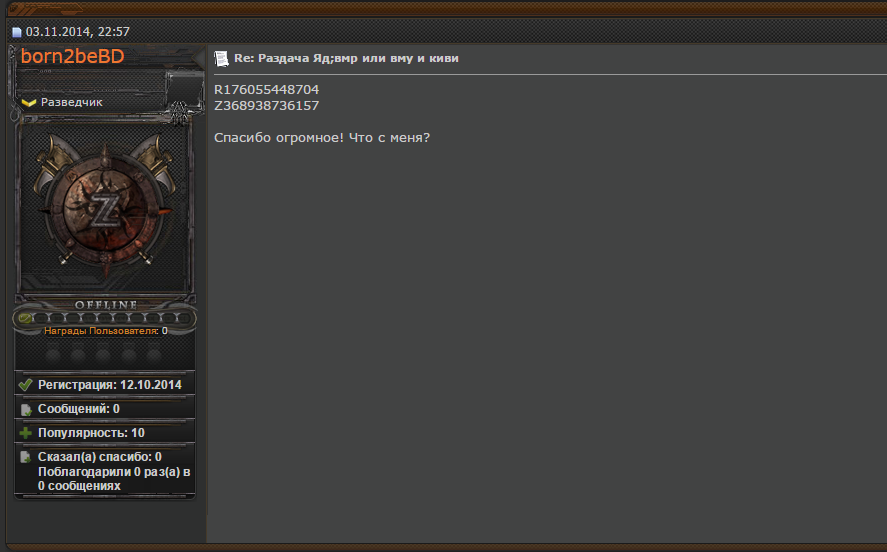
Task: Click the Сказал(а) спасибо icon
Action: 25,457
